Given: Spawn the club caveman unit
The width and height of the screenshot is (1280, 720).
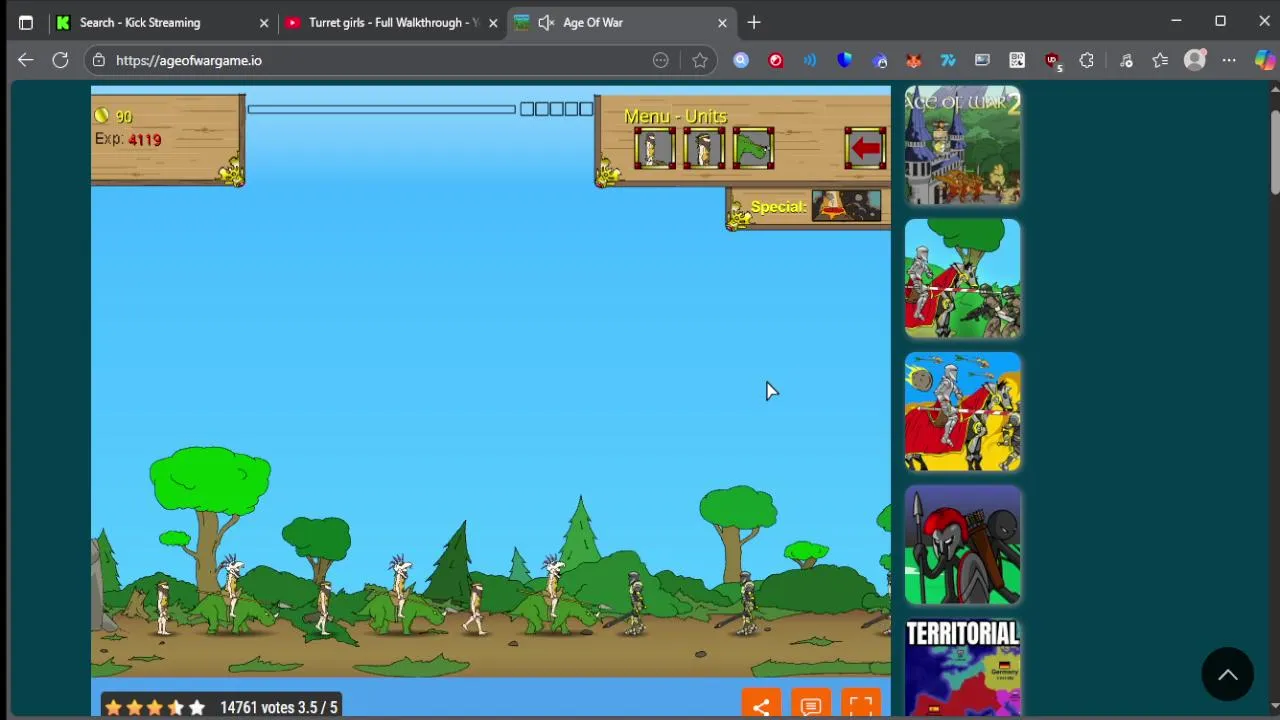Looking at the screenshot, I should click(655, 148).
